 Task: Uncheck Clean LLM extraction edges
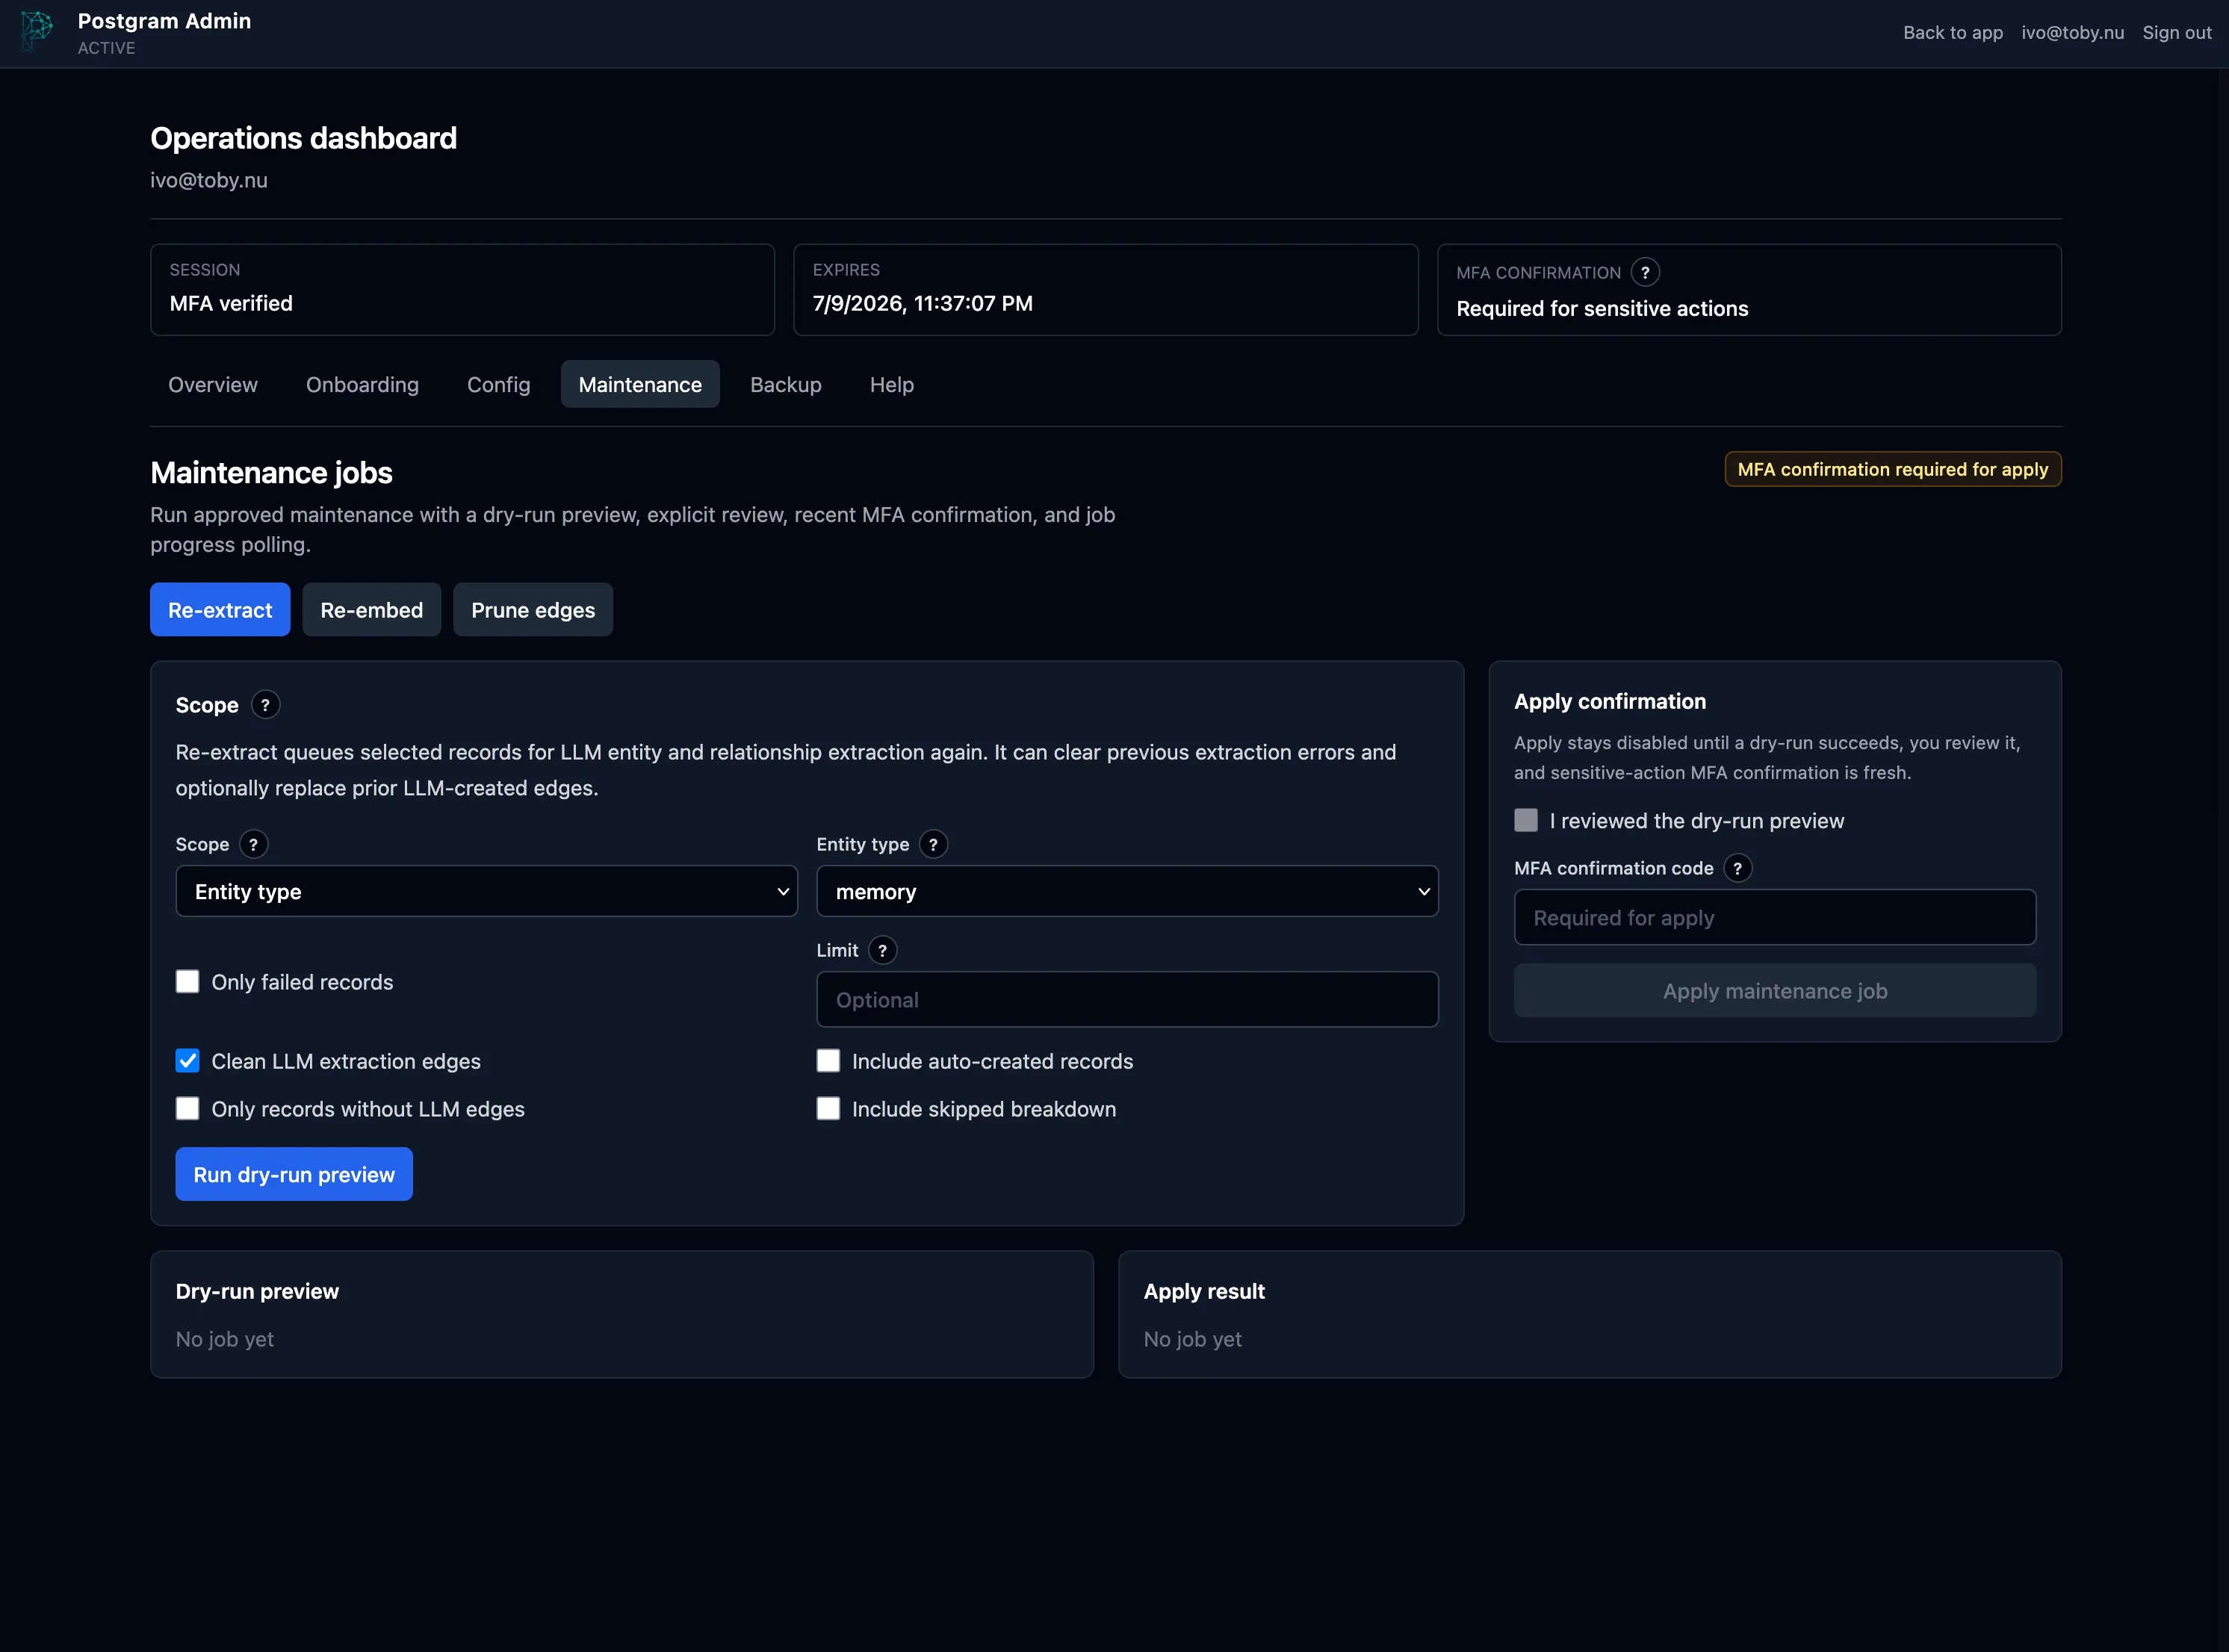[x=187, y=1061]
